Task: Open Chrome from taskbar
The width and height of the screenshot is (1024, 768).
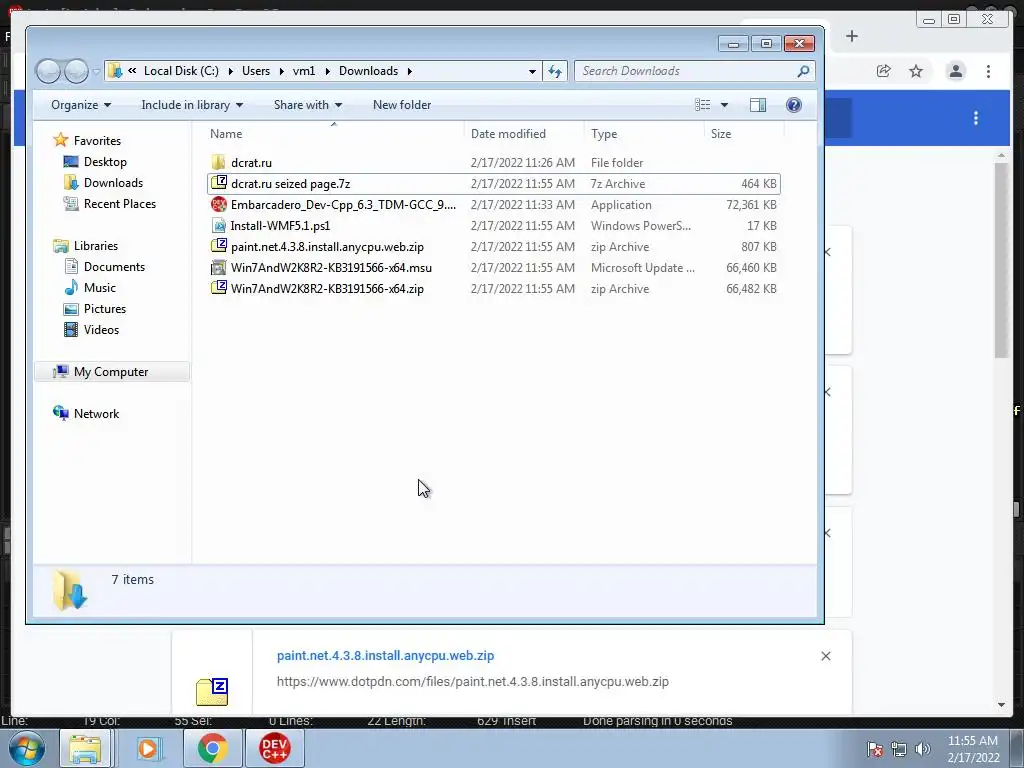Action: [212, 748]
